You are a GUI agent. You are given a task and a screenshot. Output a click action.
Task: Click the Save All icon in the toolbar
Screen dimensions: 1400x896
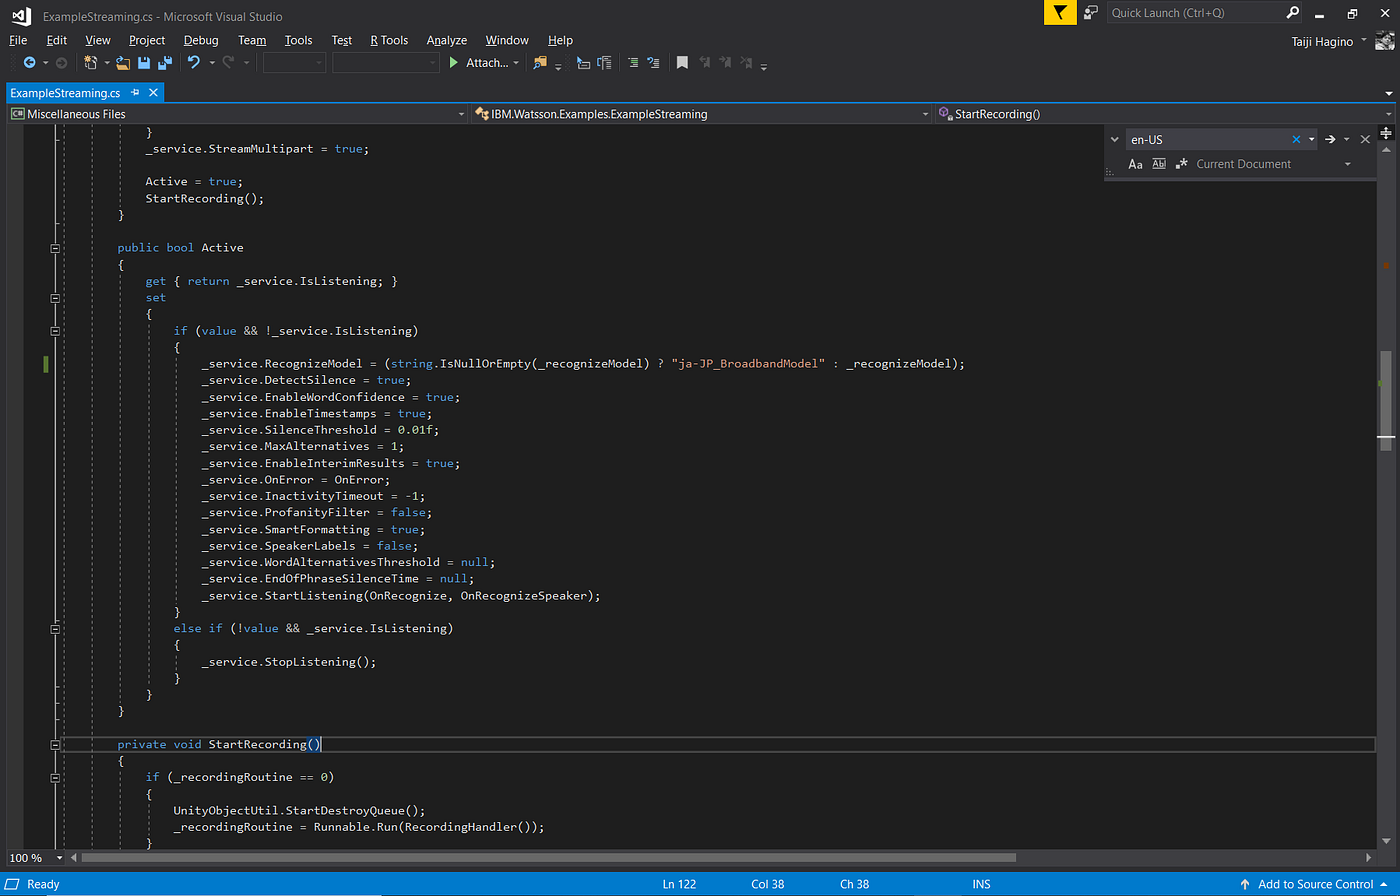click(164, 63)
